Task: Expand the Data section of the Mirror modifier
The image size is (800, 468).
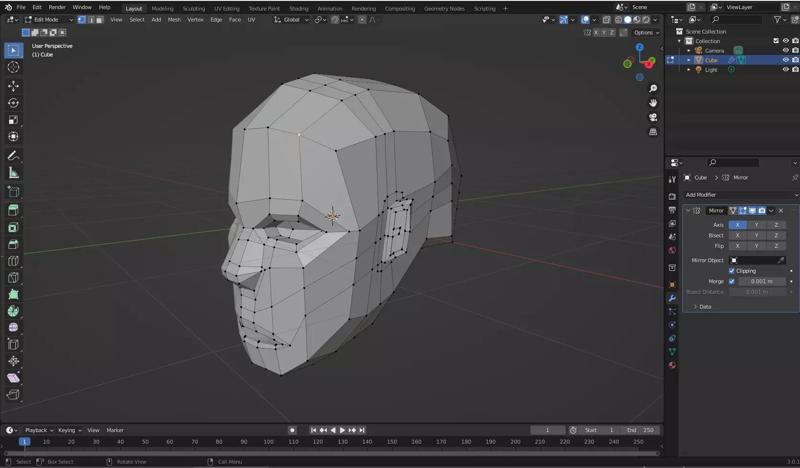Action: click(704, 306)
